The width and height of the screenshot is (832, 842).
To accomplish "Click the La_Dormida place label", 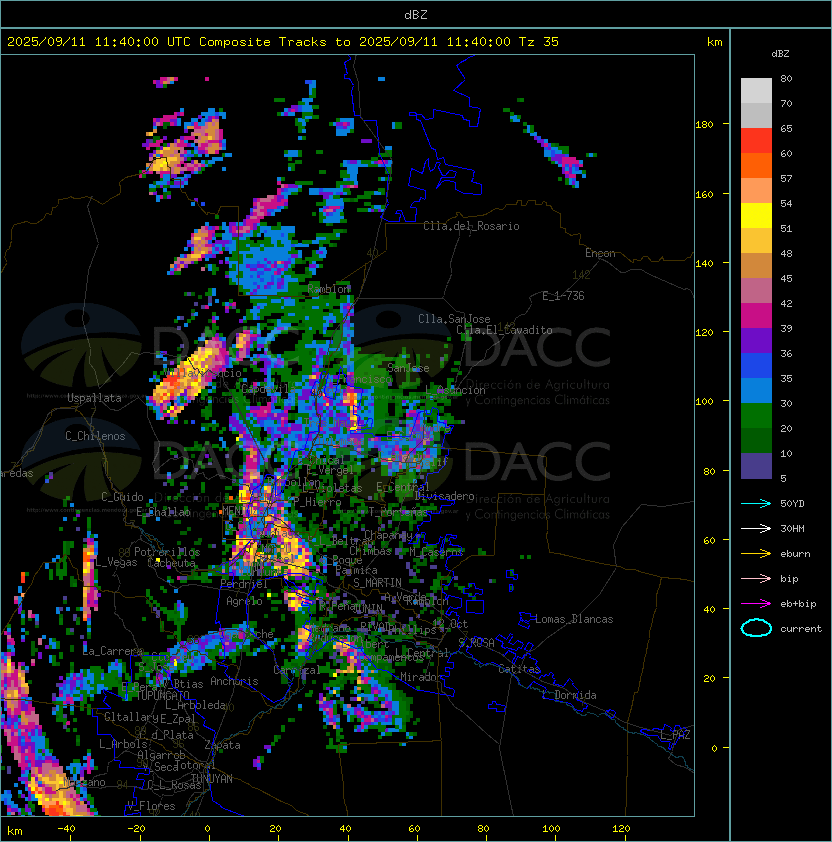I will (x=569, y=695).
